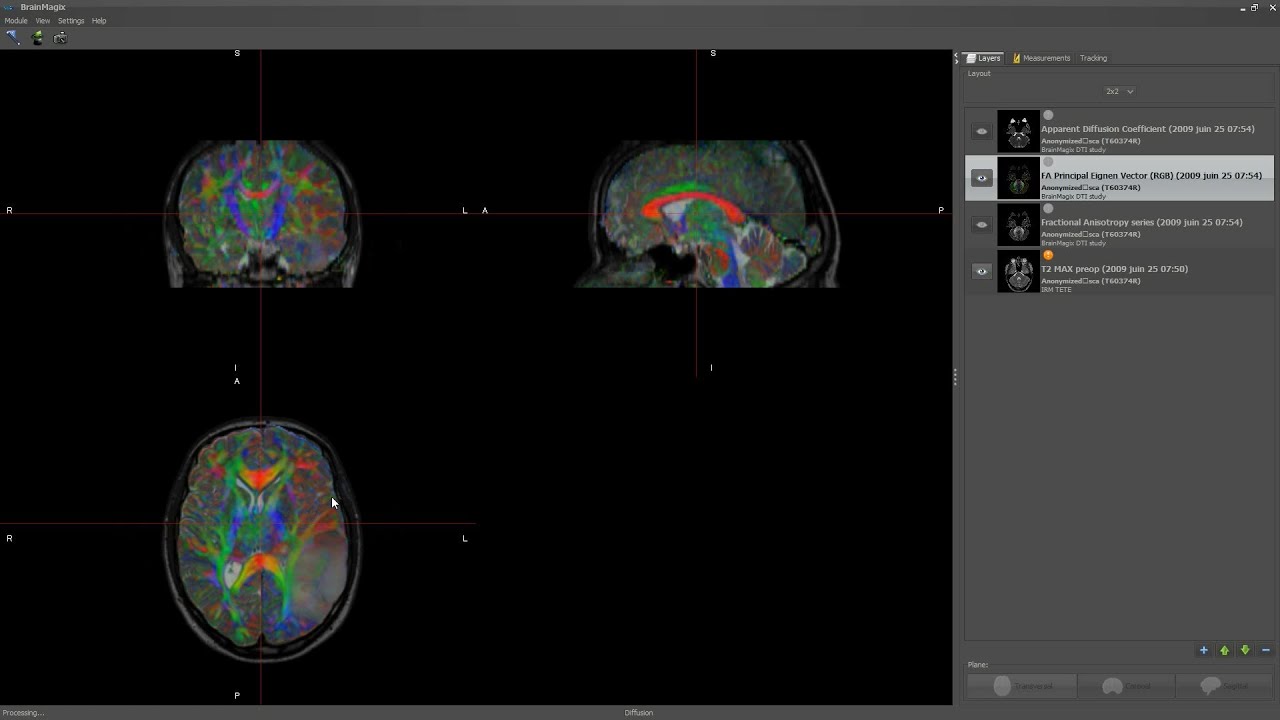Viewport: 1280px width, 720px height.
Task: Move layer up with green up arrow
Action: (x=1224, y=650)
